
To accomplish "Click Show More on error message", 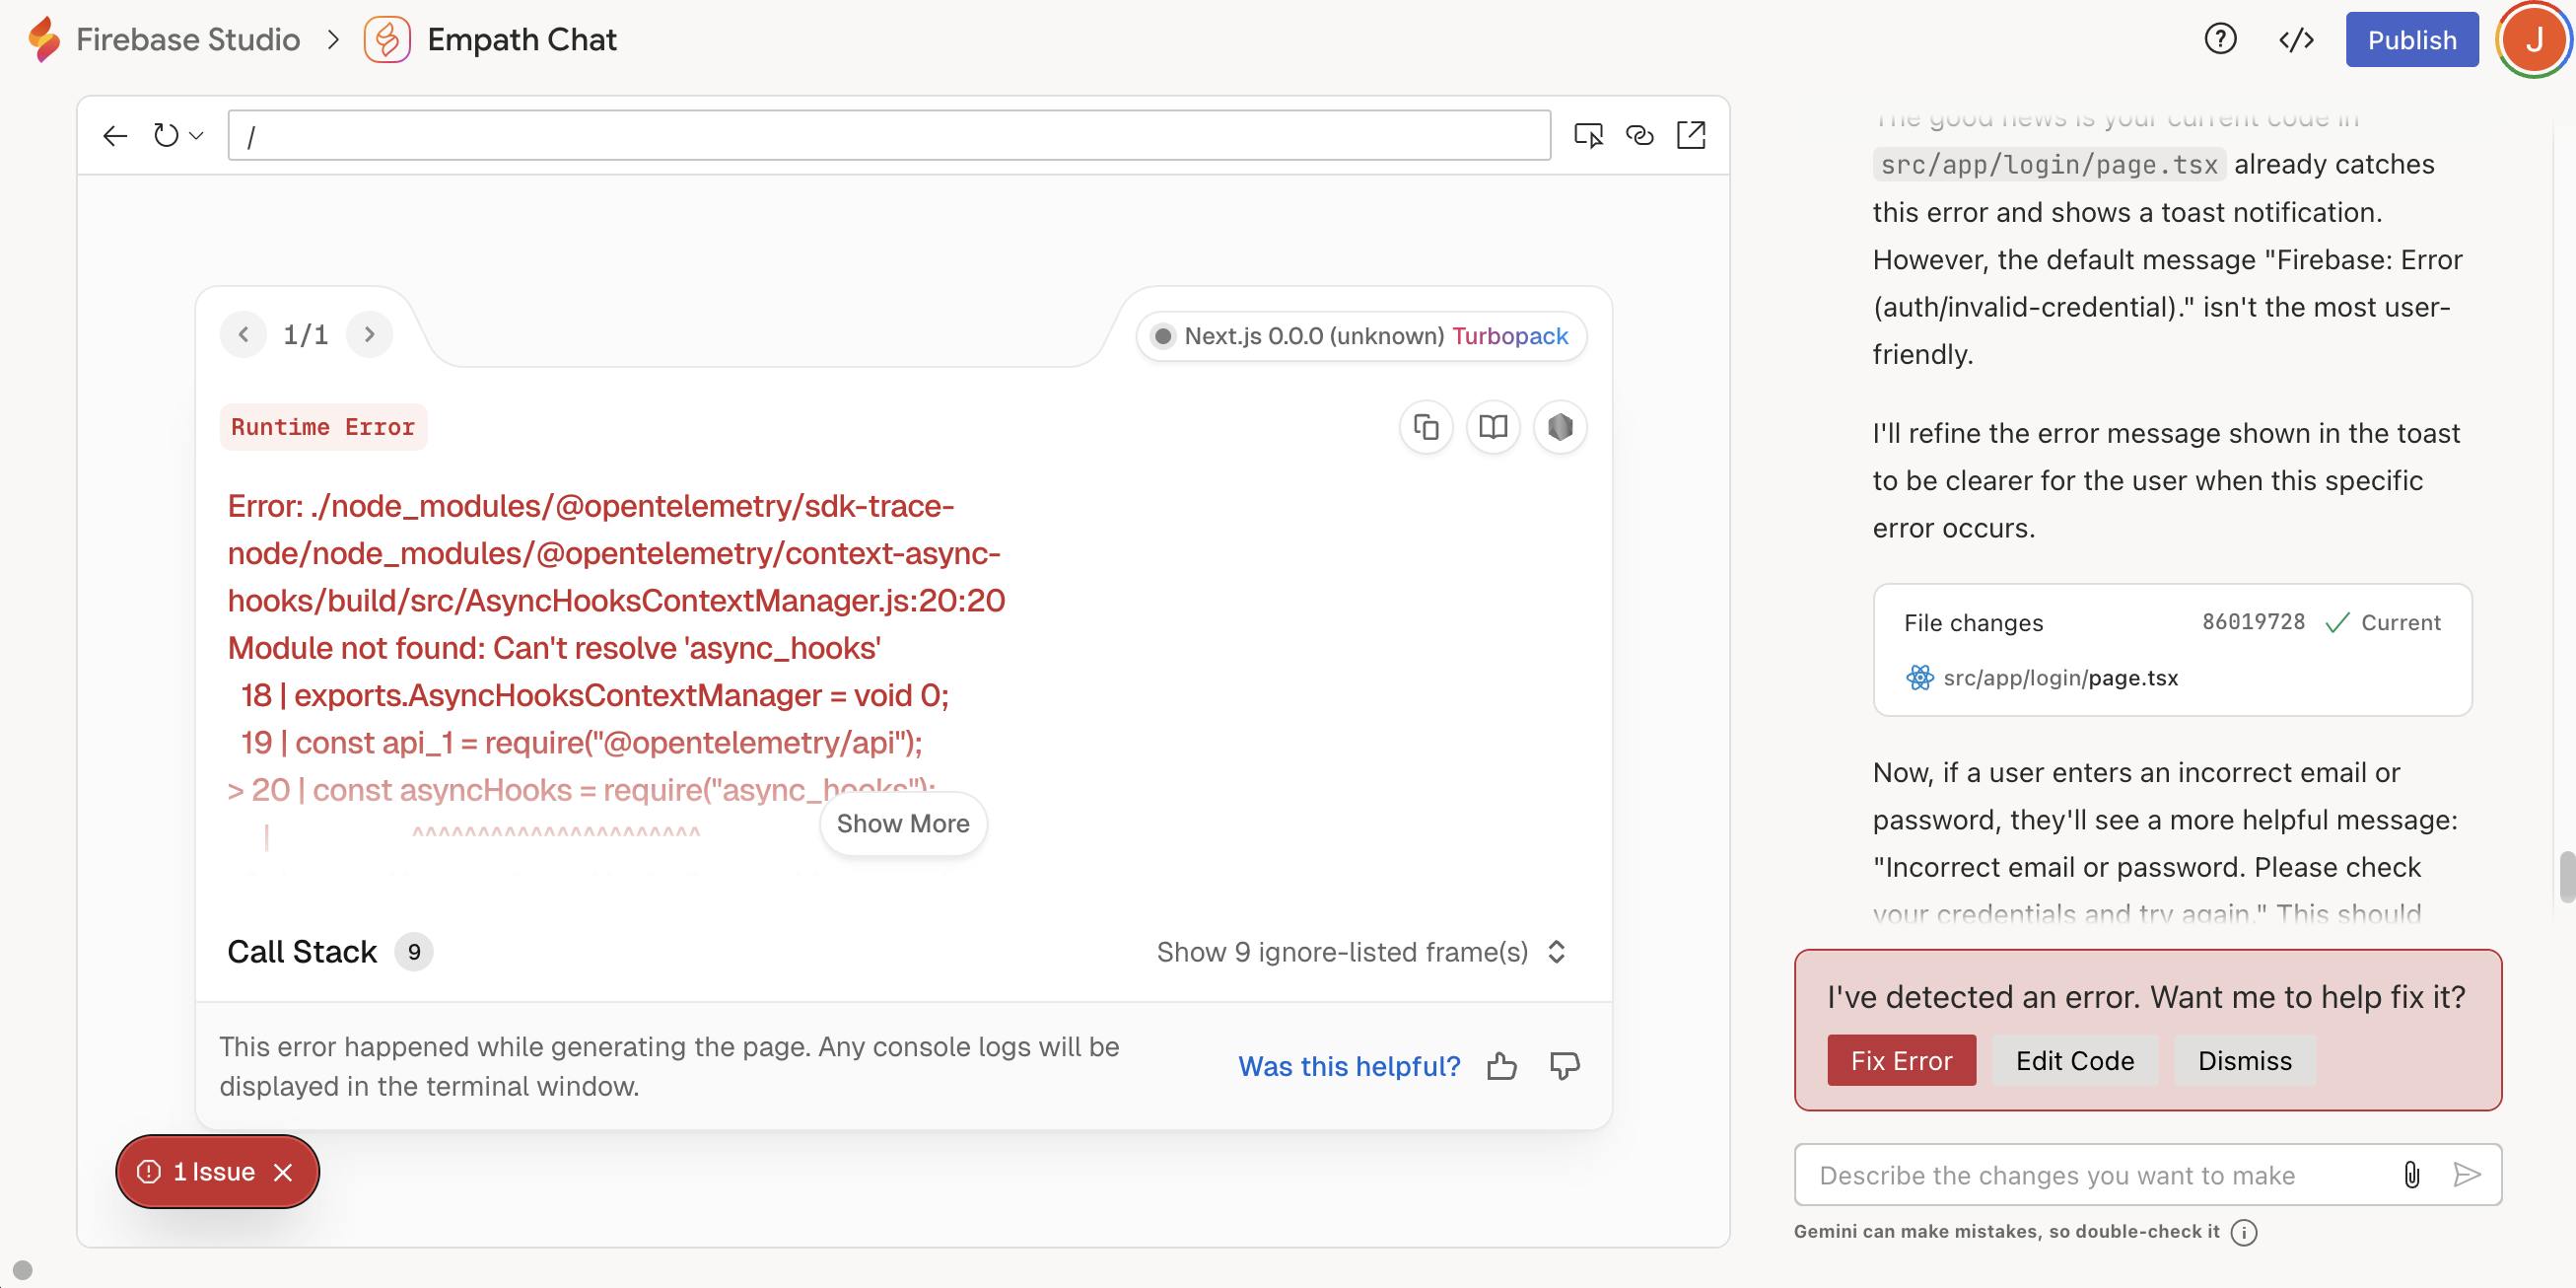I will coord(903,823).
